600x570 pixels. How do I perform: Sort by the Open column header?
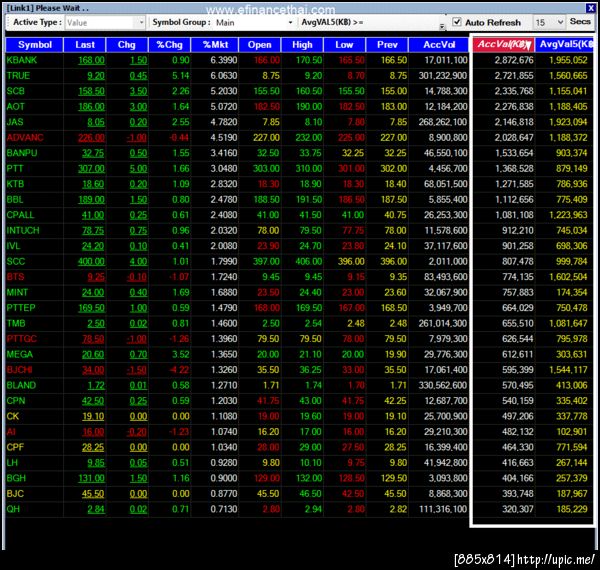coord(259,45)
